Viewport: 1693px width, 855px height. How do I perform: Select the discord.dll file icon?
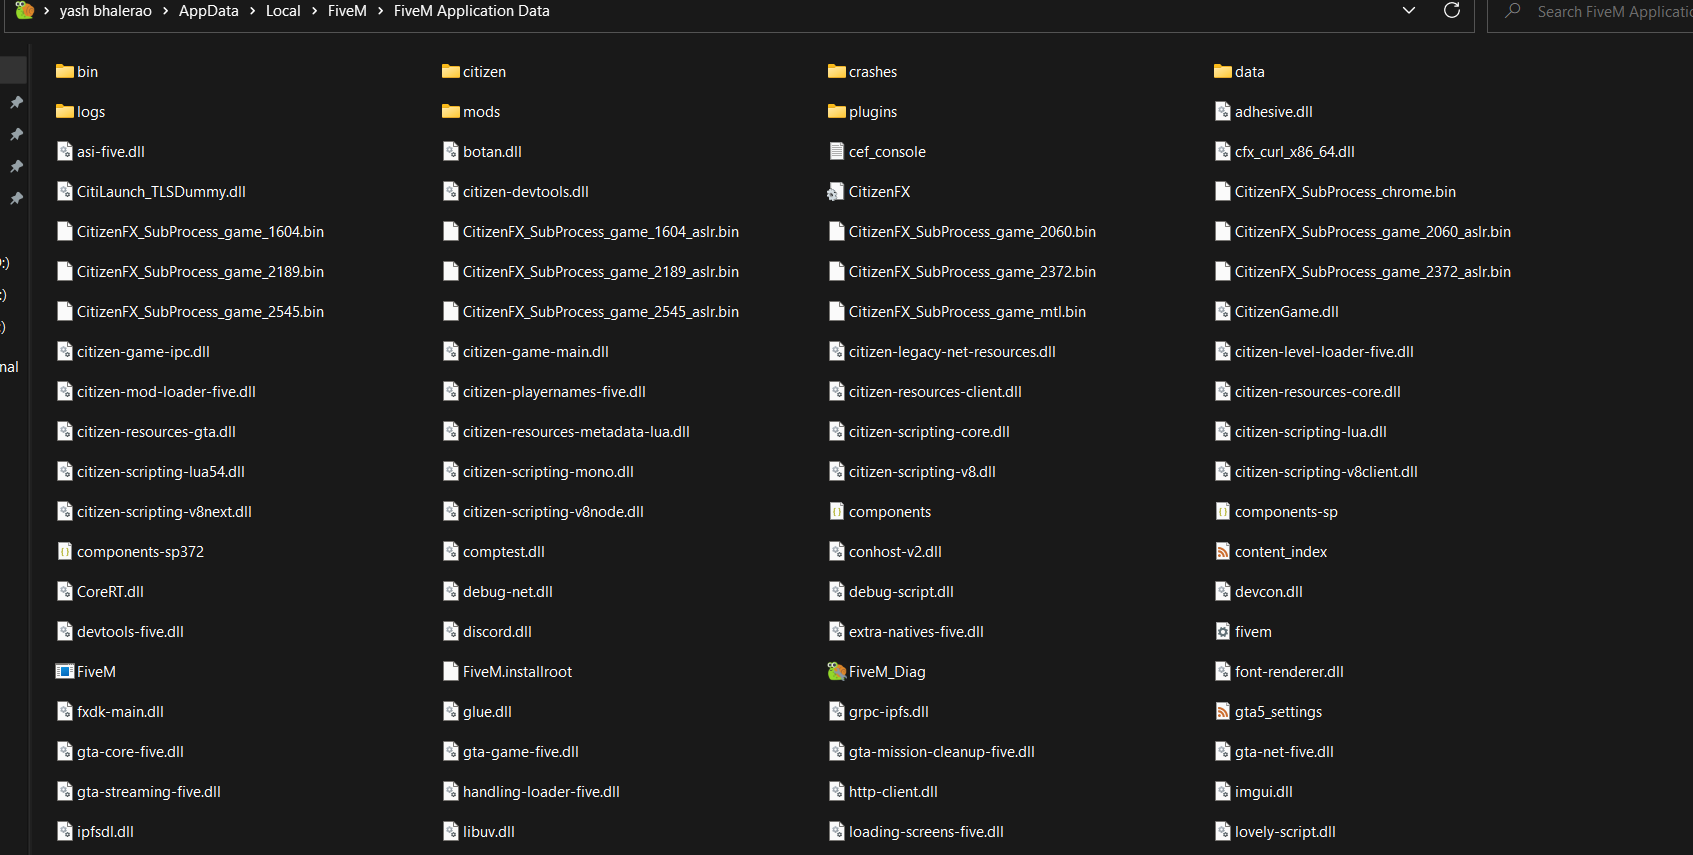pyautogui.click(x=451, y=631)
